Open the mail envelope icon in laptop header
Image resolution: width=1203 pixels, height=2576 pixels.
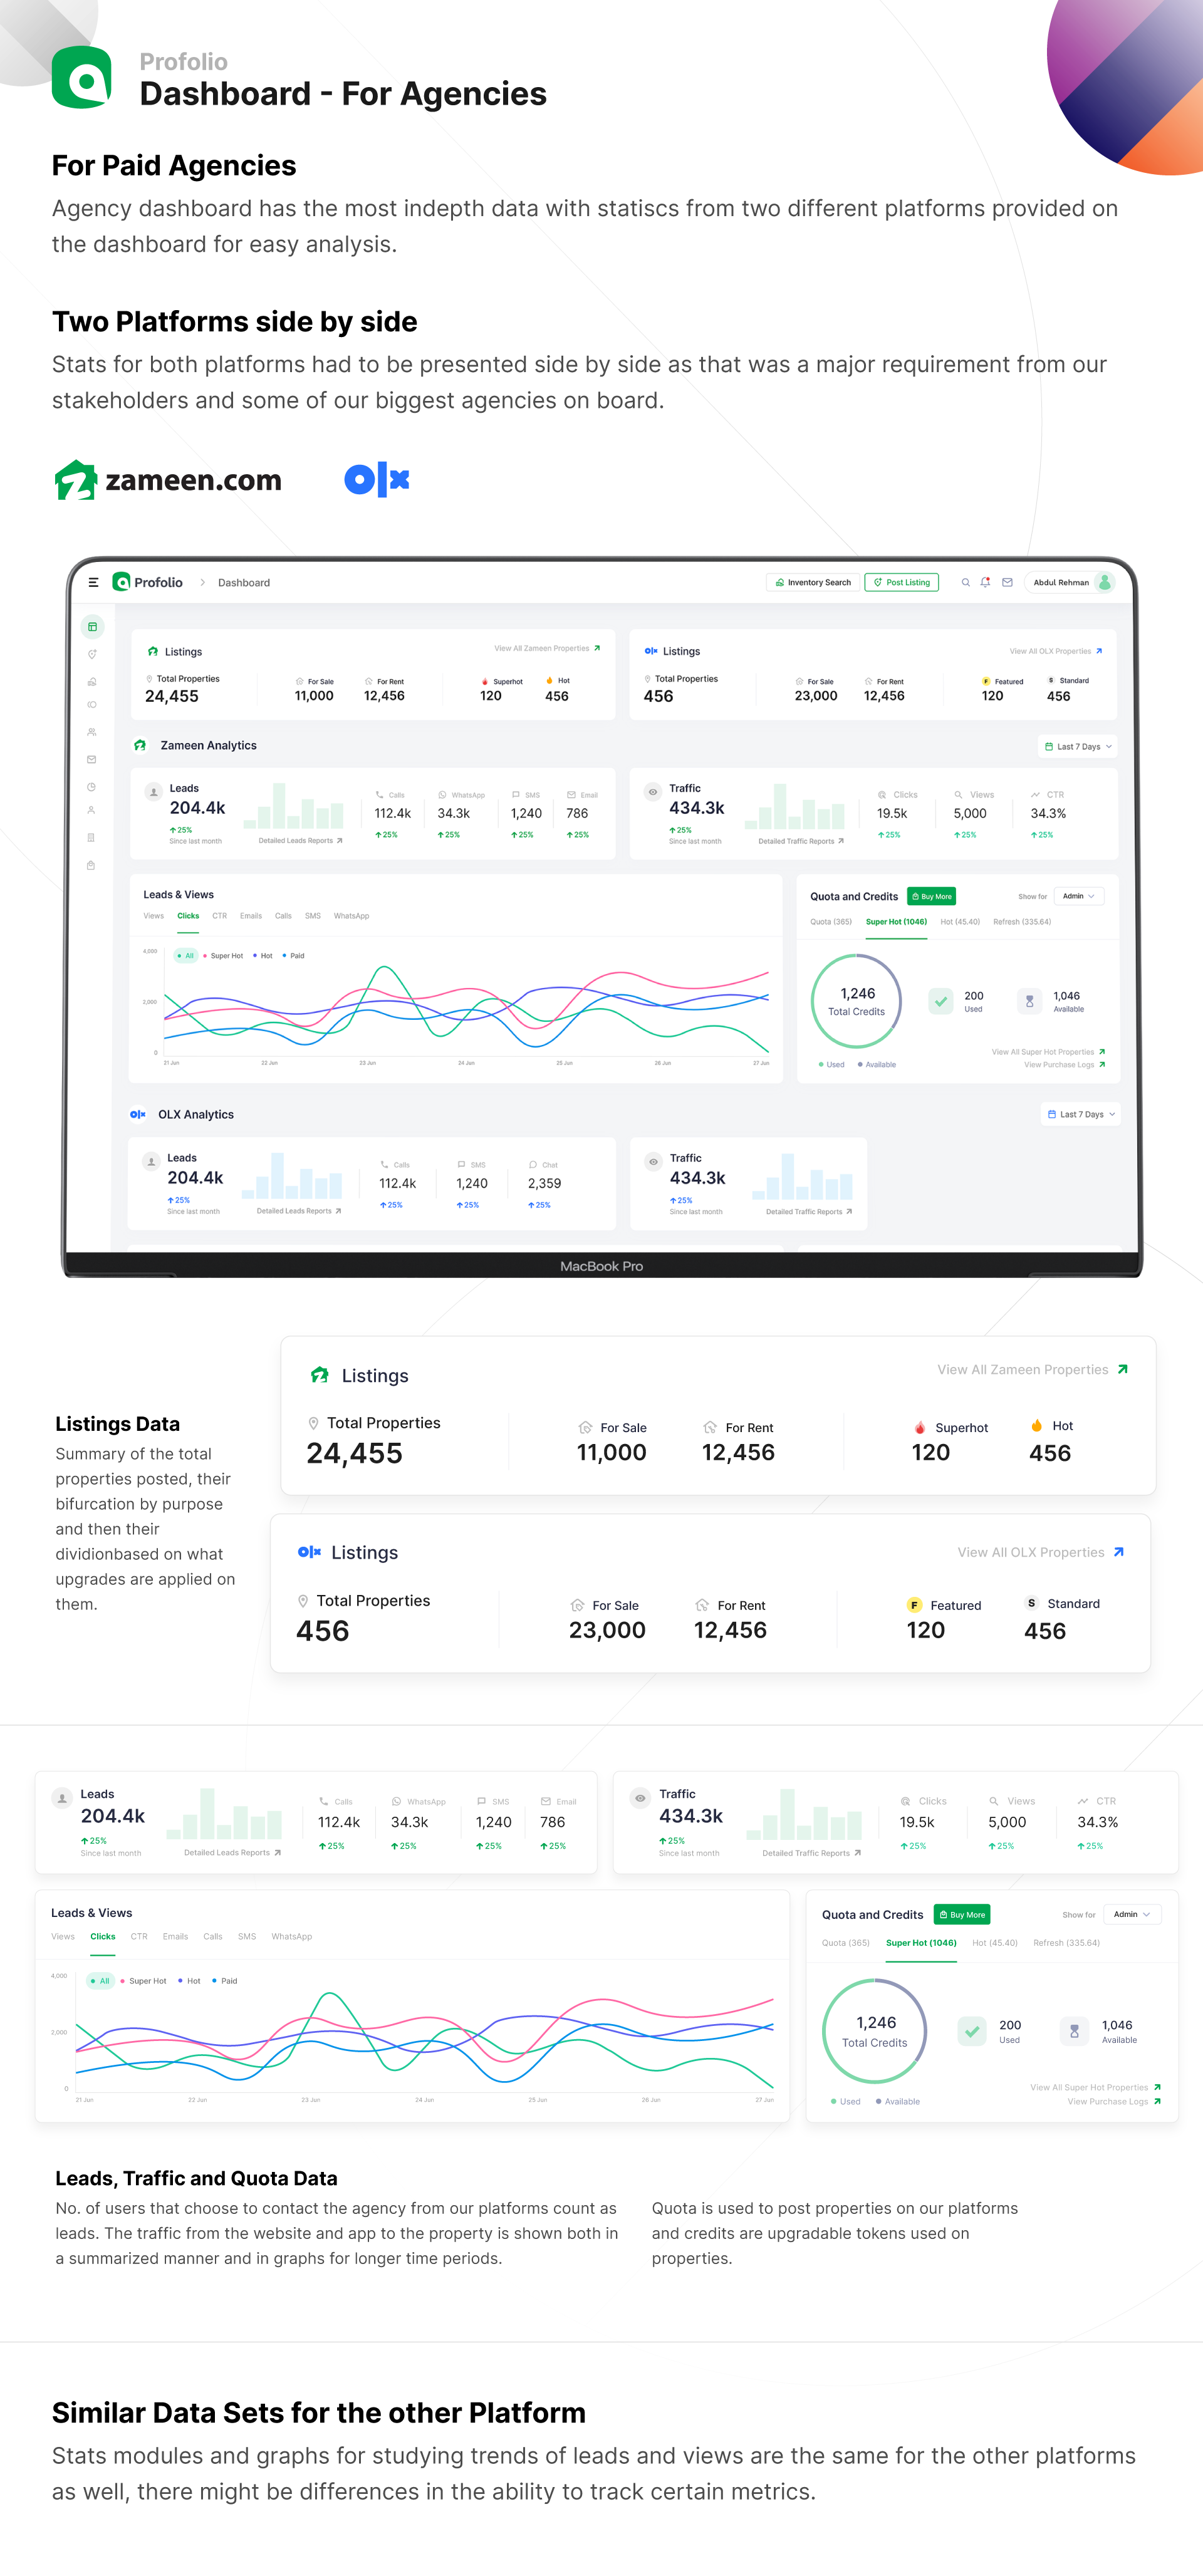pyautogui.click(x=1007, y=582)
